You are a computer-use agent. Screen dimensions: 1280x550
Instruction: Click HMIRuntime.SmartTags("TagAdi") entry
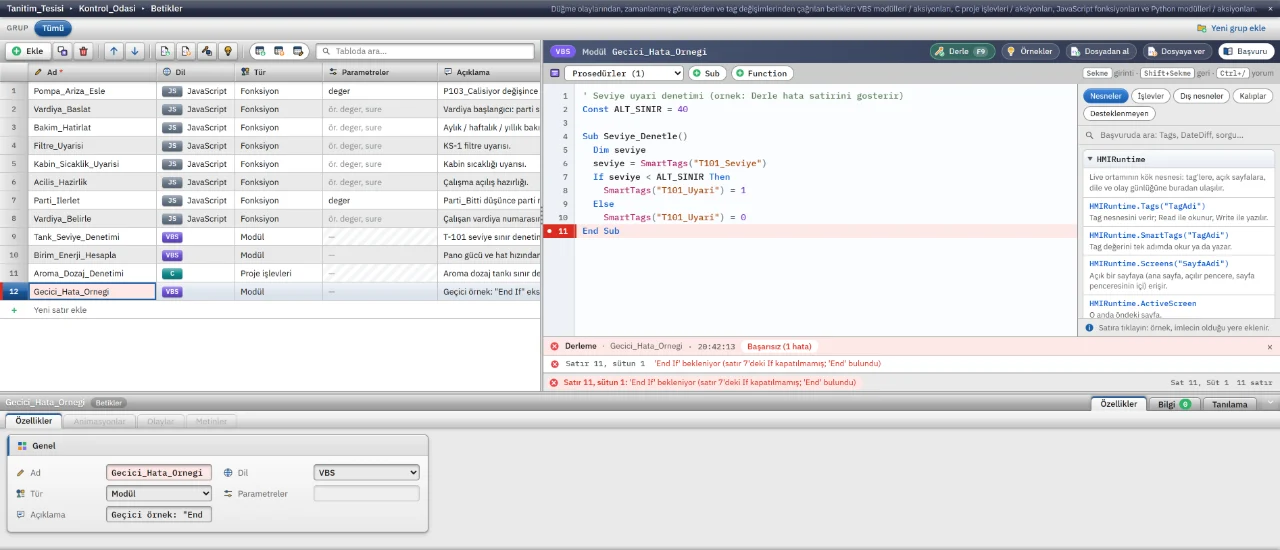[x=1179, y=240]
